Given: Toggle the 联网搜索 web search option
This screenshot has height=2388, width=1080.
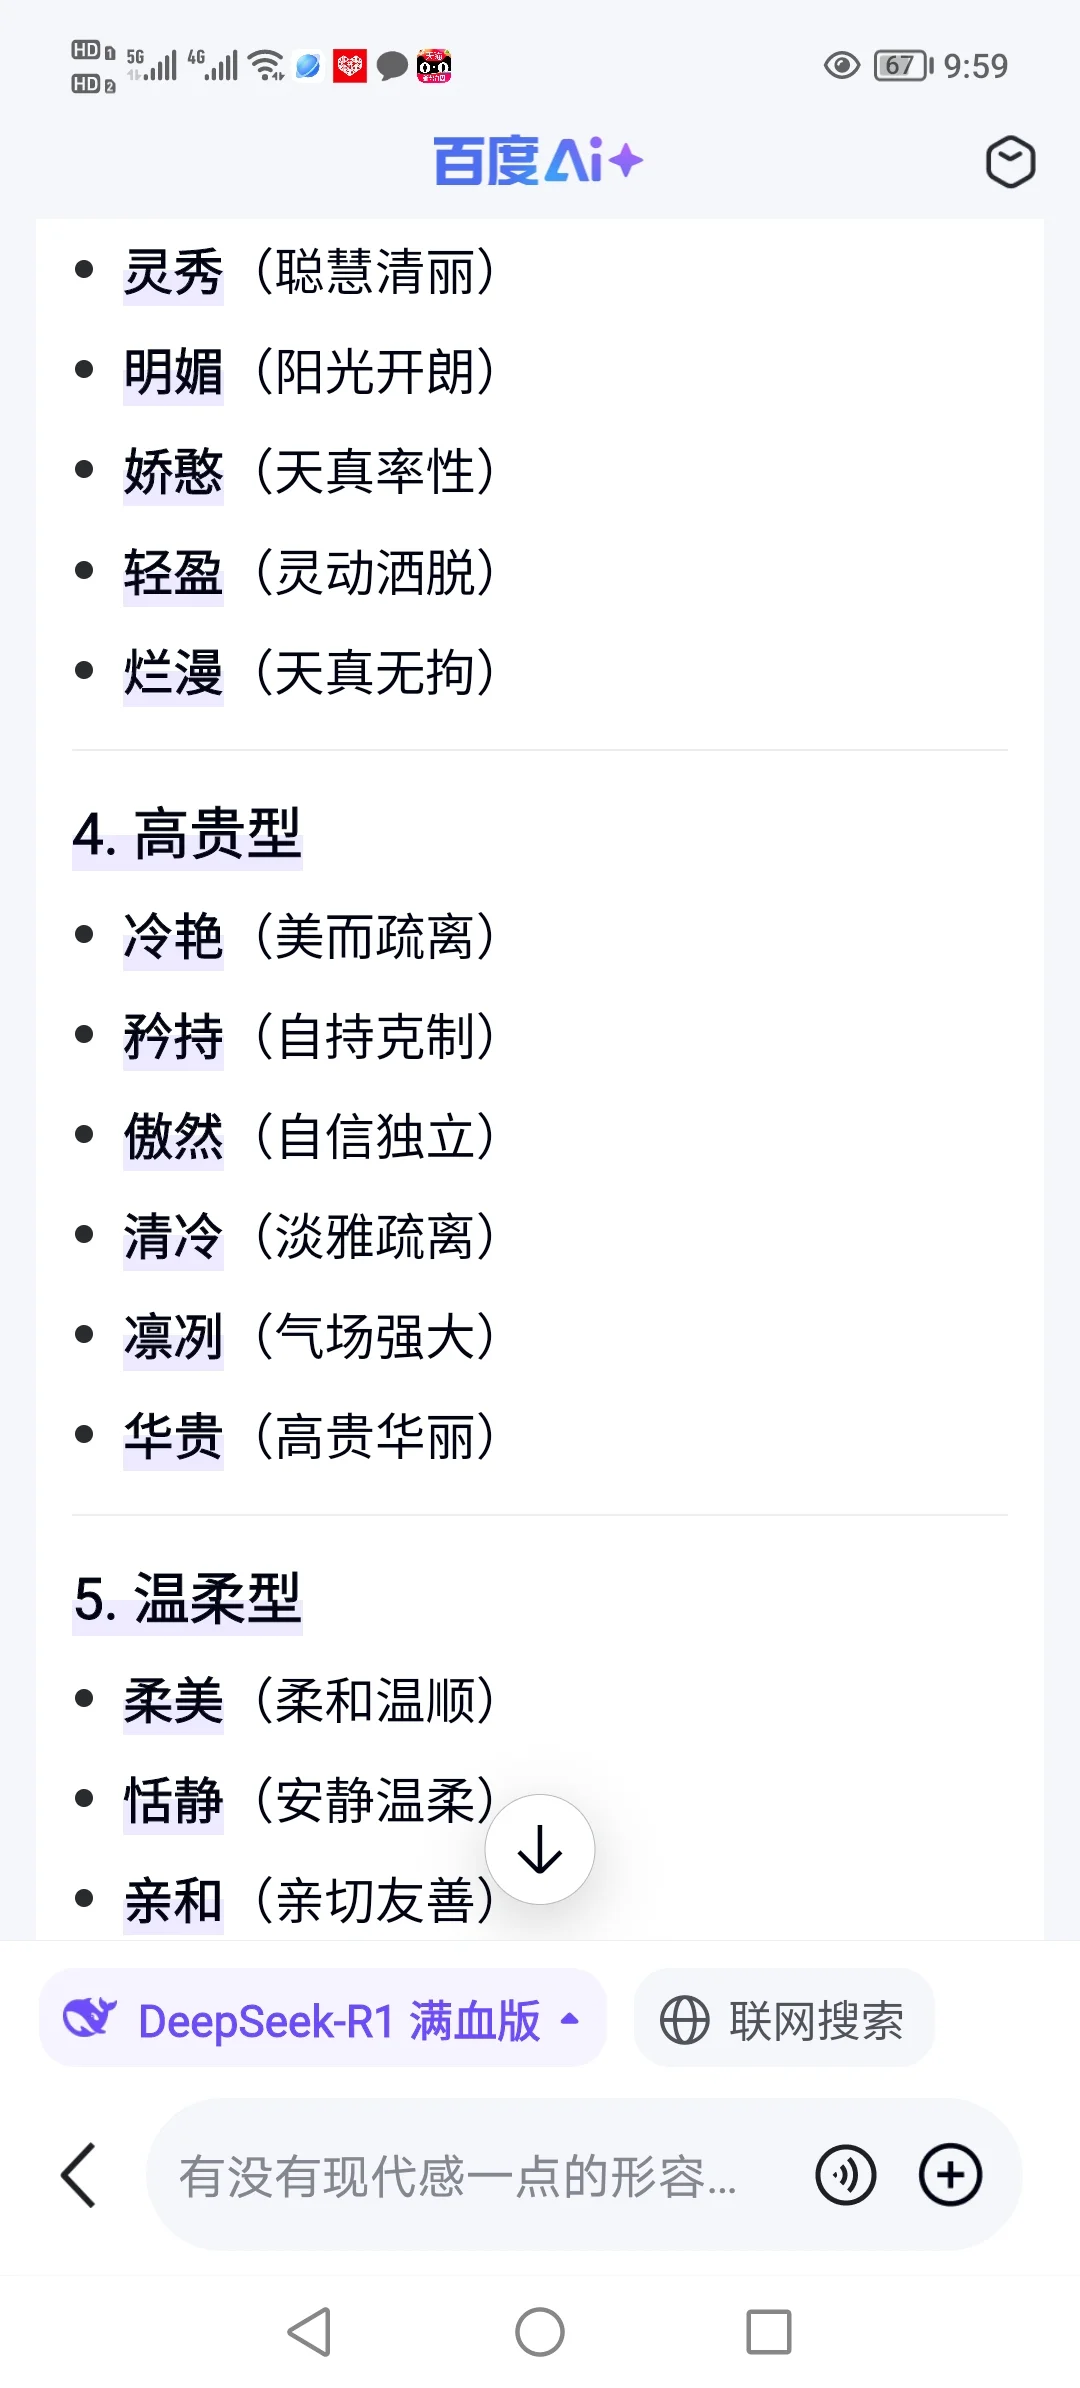Looking at the screenshot, I should tap(784, 2019).
